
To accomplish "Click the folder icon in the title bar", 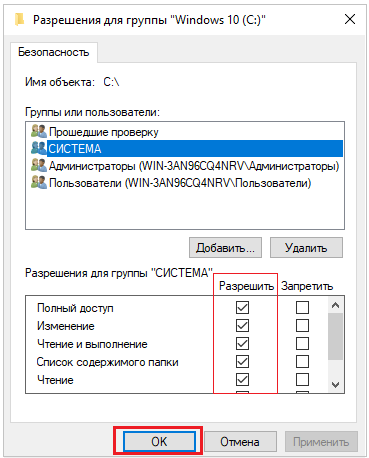I will (20, 20).
